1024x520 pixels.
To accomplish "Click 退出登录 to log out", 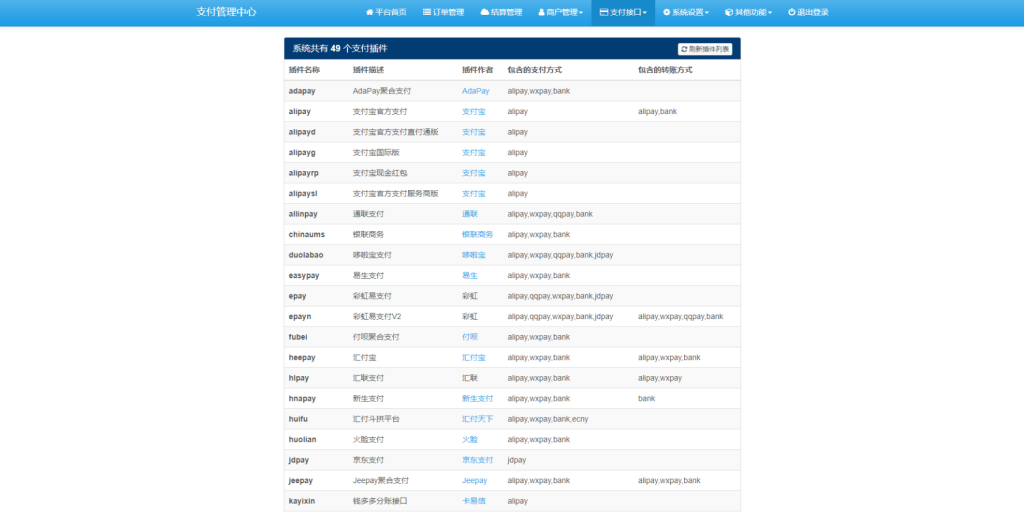I will pos(808,12).
